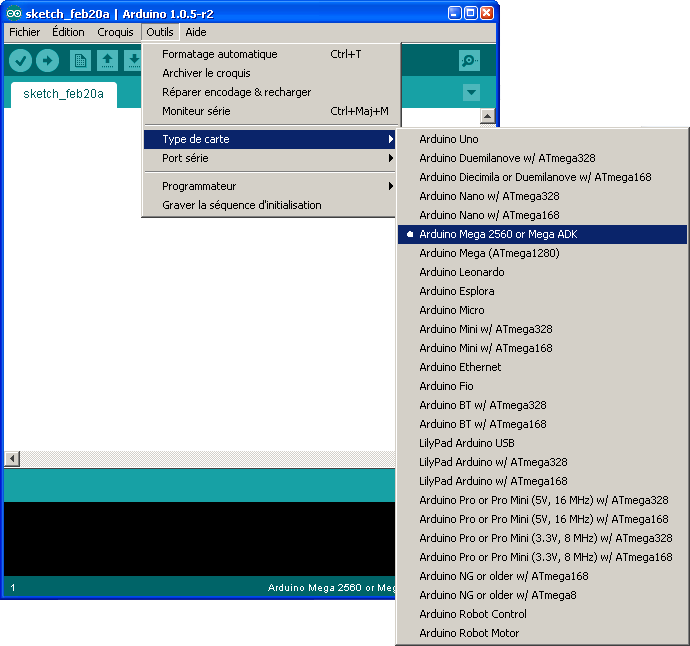This screenshot has height=646, width=690.
Task: Click the Arduino logo in the title bar
Action: pyautogui.click(x=14, y=14)
